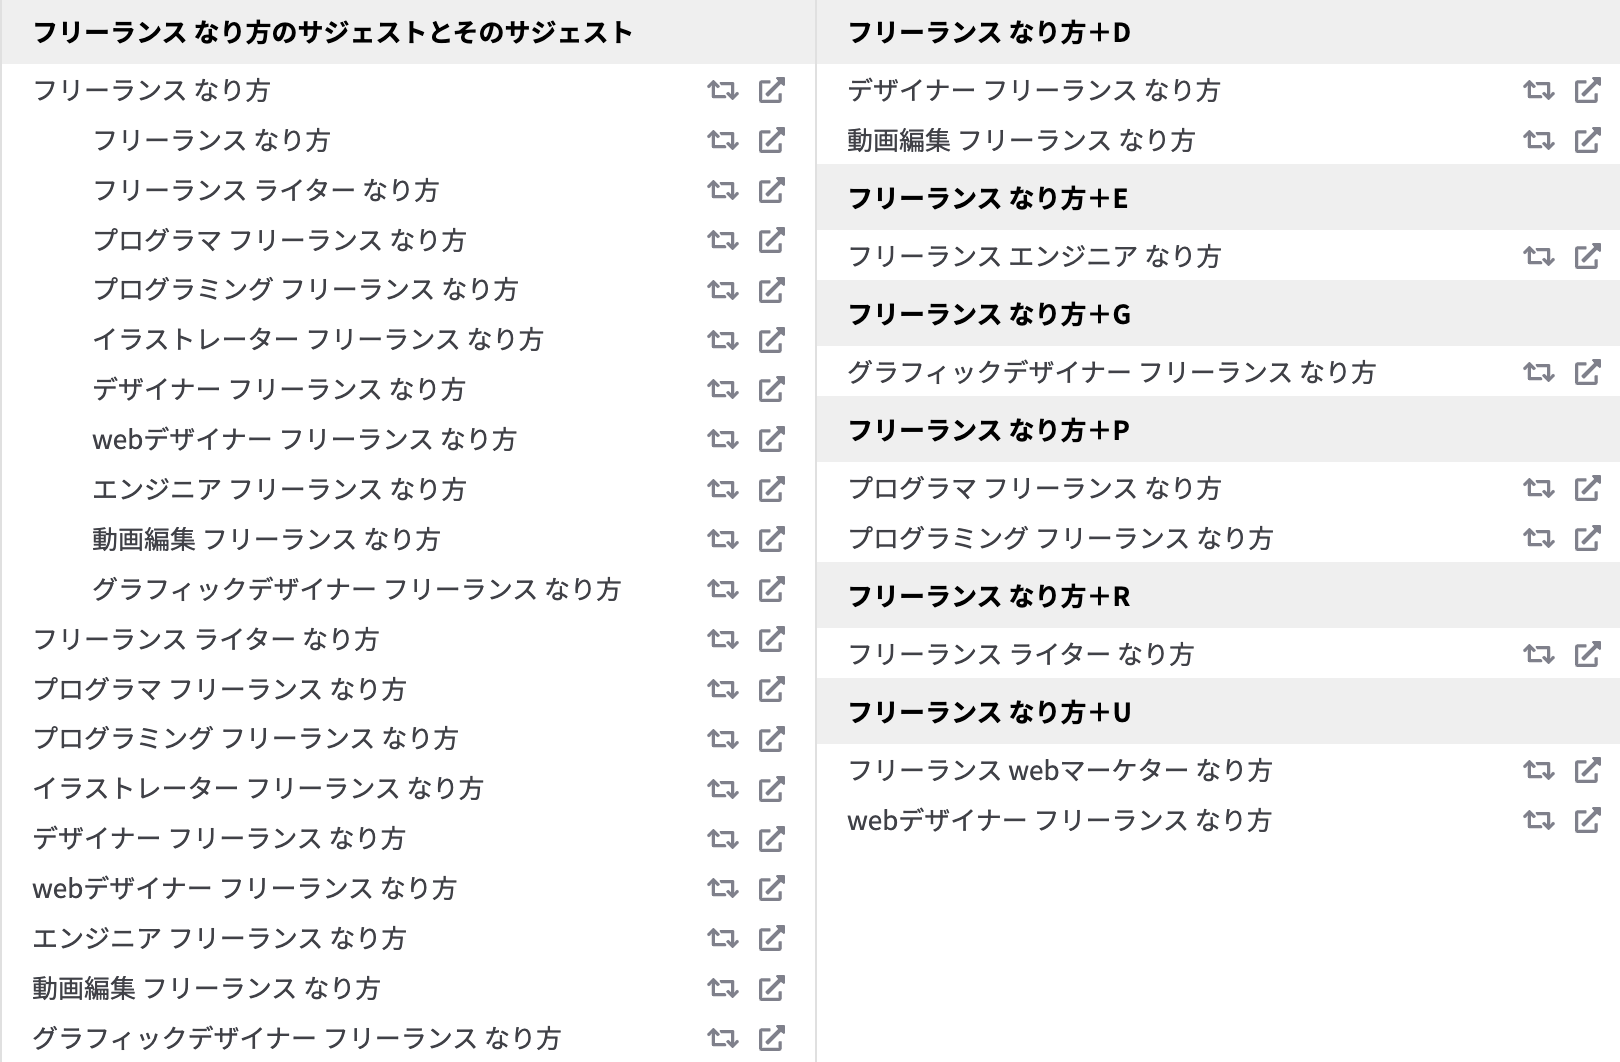Click re-search icon for フリーランス エンジニア なり方
The image size is (1620, 1062).
click(x=1538, y=257)
